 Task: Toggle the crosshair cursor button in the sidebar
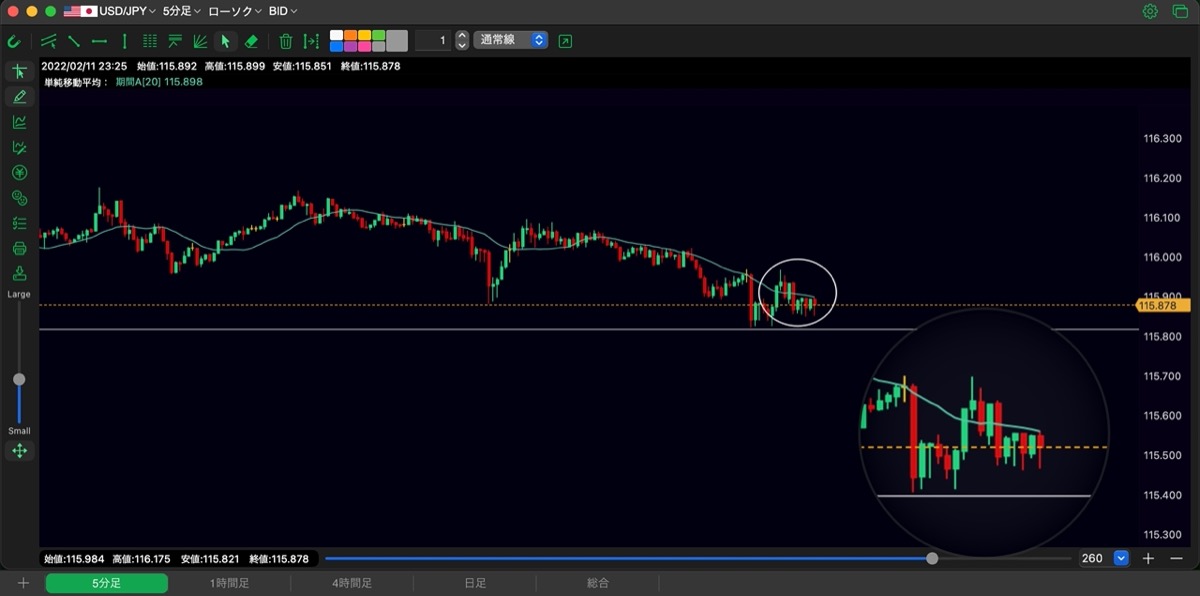coord(19,71)
